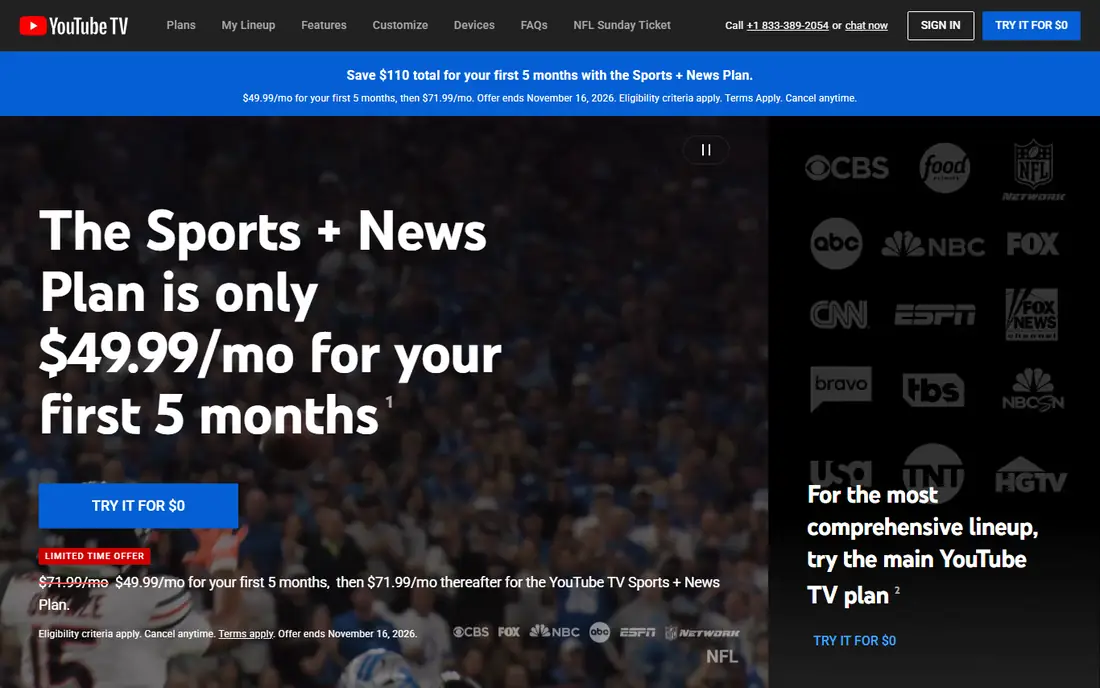
Task: Open the Plans menu item
Action: coord(181,25)
